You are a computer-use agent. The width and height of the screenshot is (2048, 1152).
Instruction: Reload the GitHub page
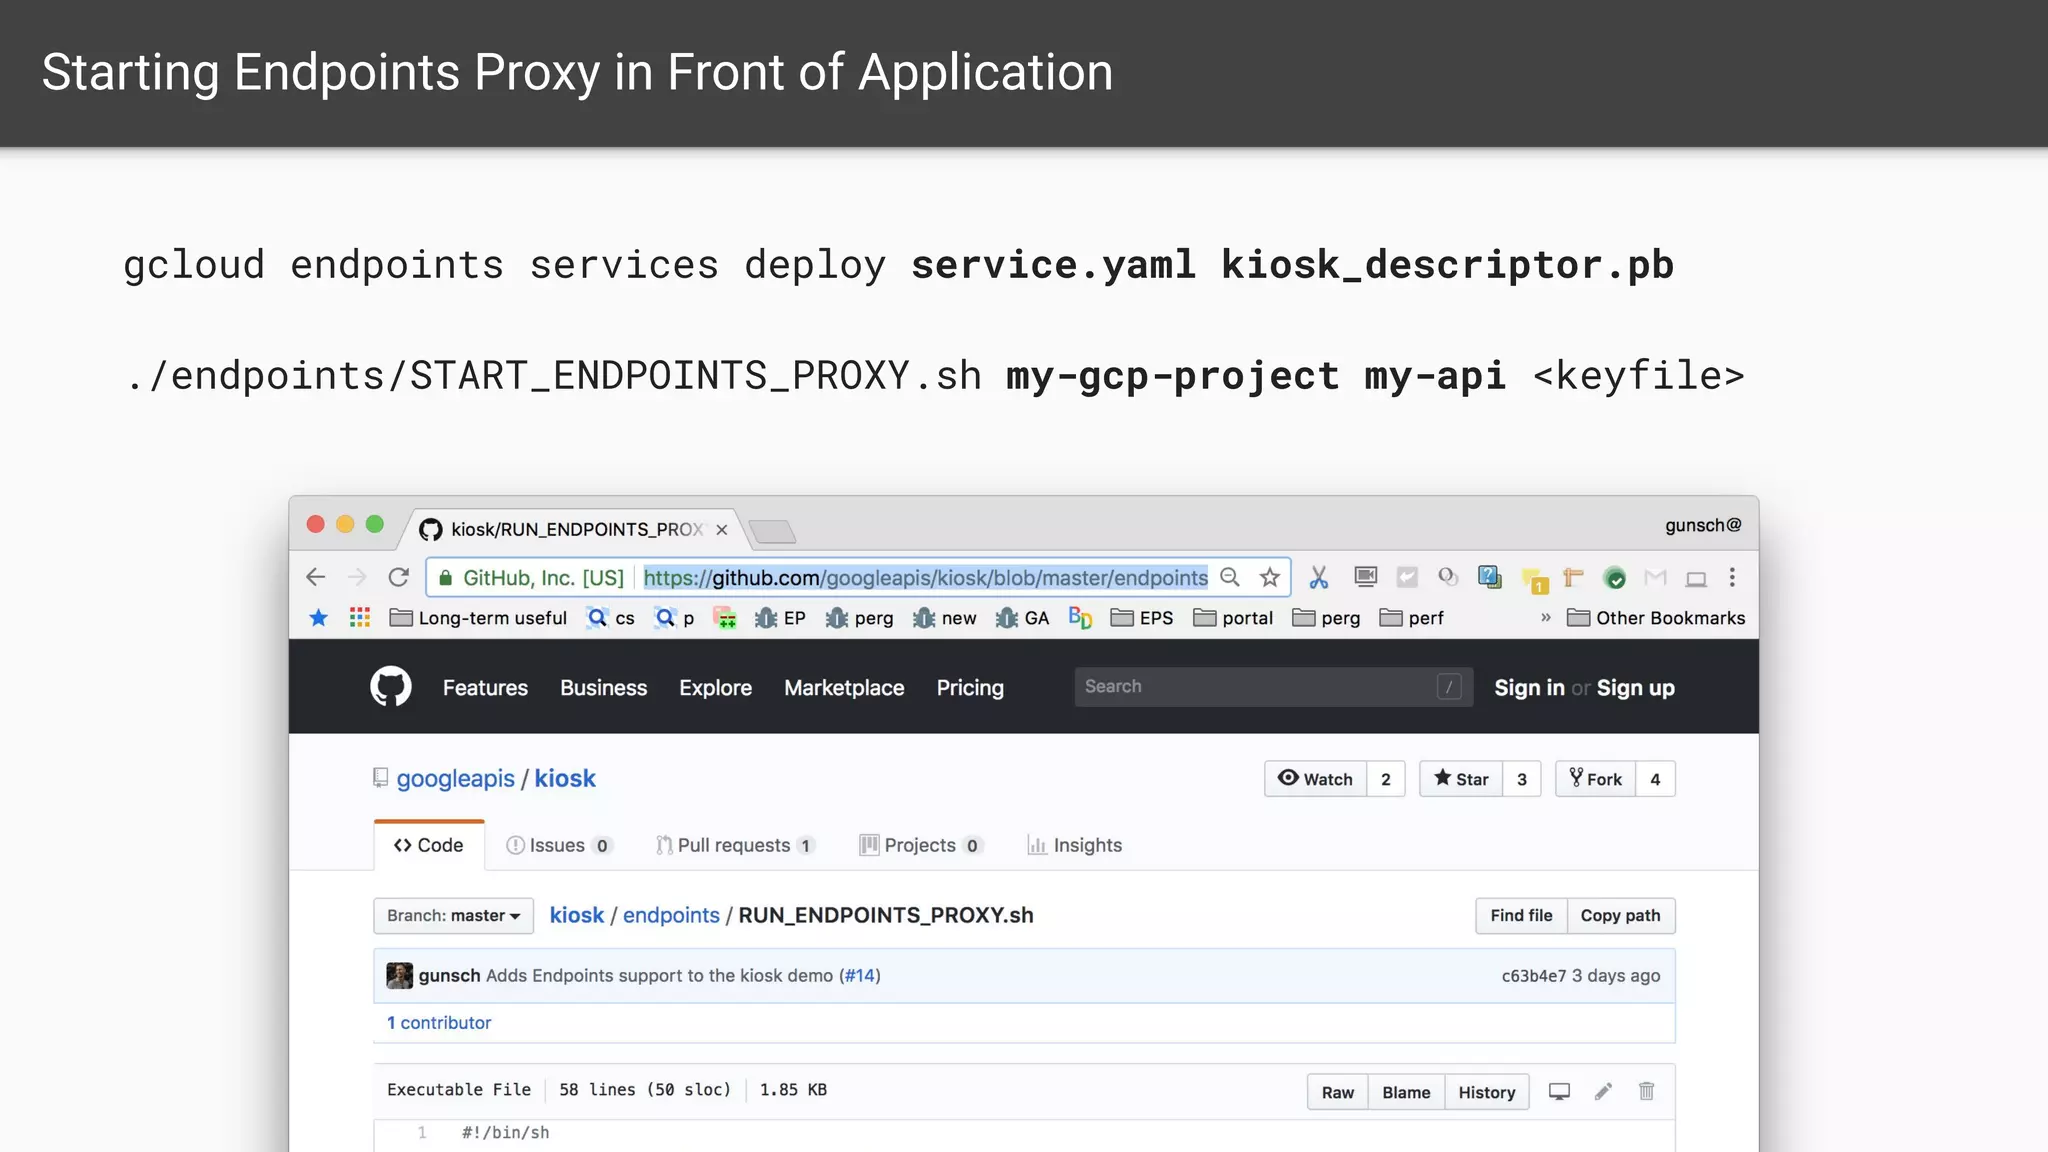[399, 577]
